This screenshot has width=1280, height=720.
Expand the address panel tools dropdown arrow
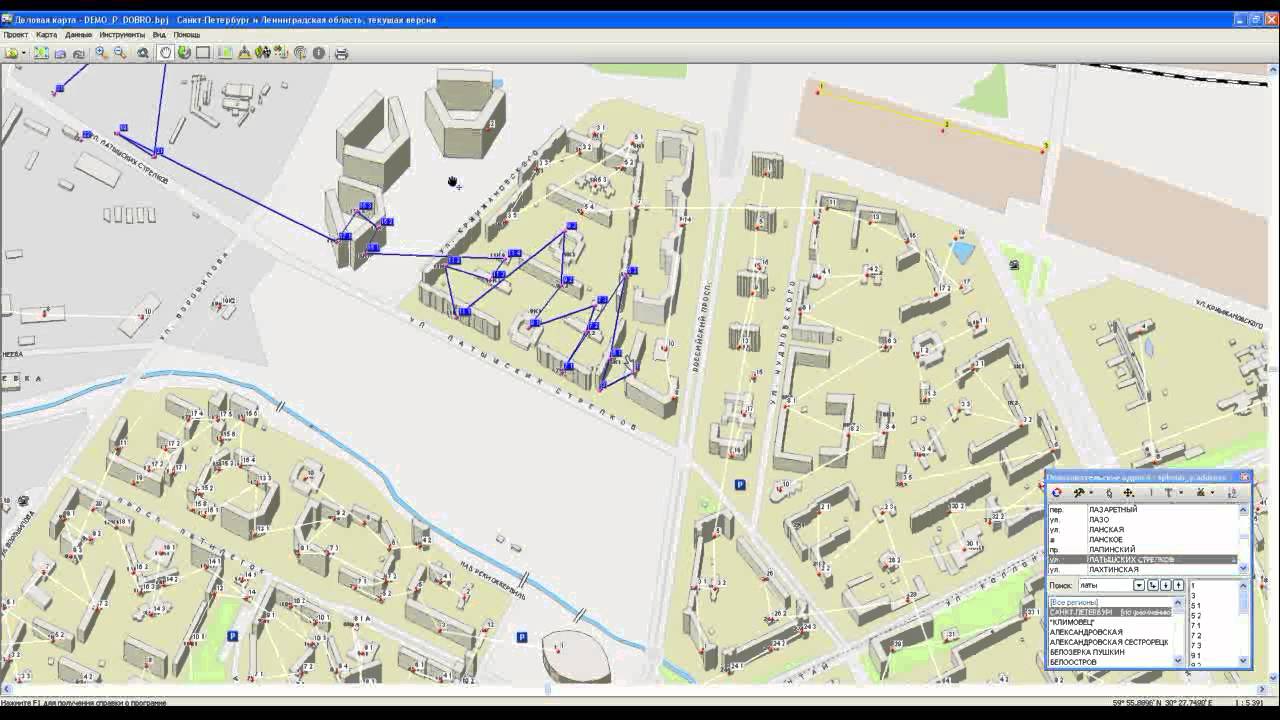1091,492
